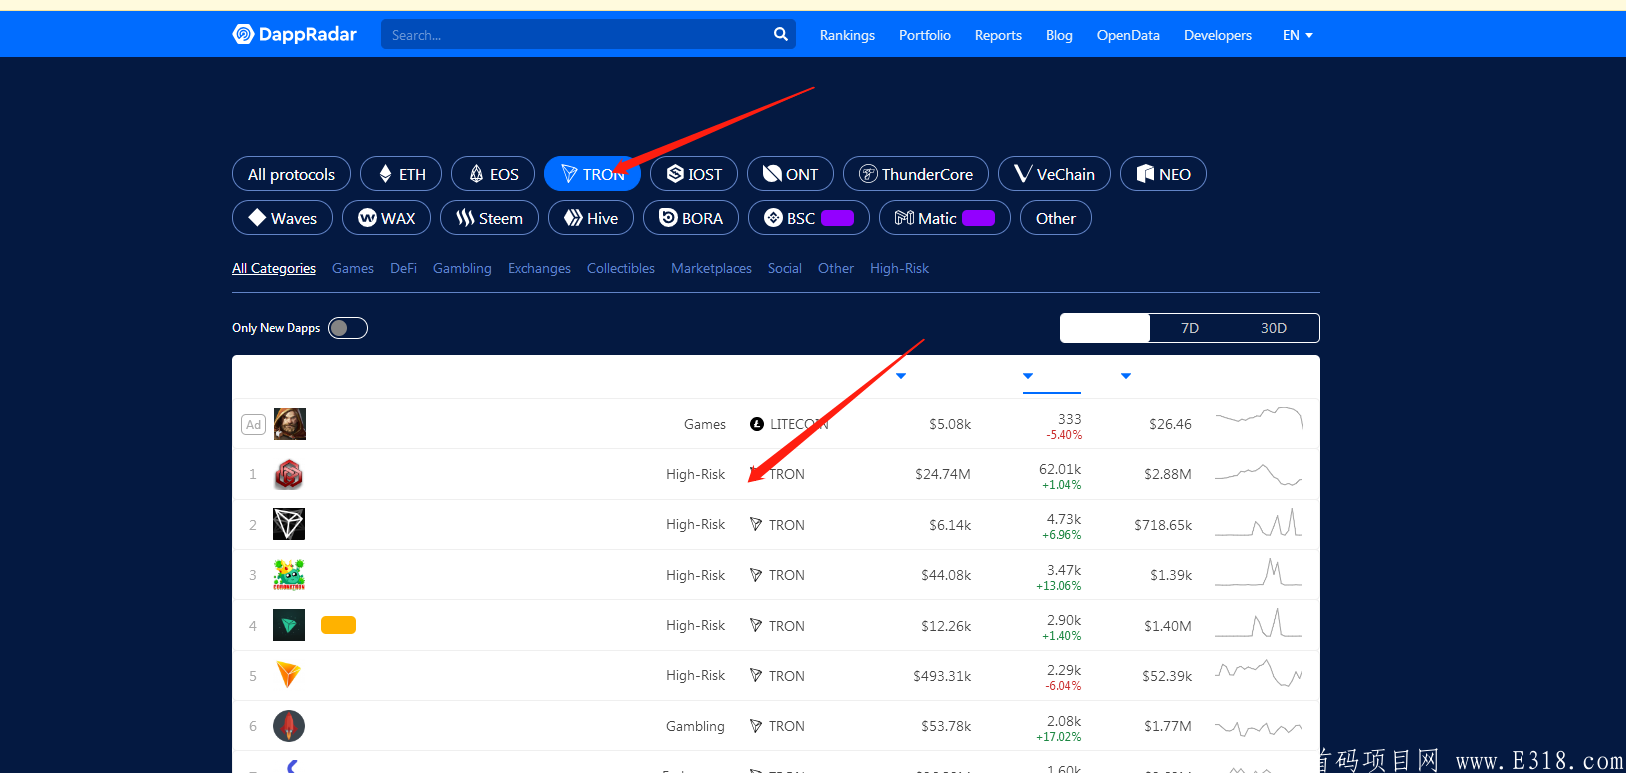Image resolution: width=1626 pixels, height=773 pixels.
Task: Sort by the underlined middle column arrow
Action: 1028,376
